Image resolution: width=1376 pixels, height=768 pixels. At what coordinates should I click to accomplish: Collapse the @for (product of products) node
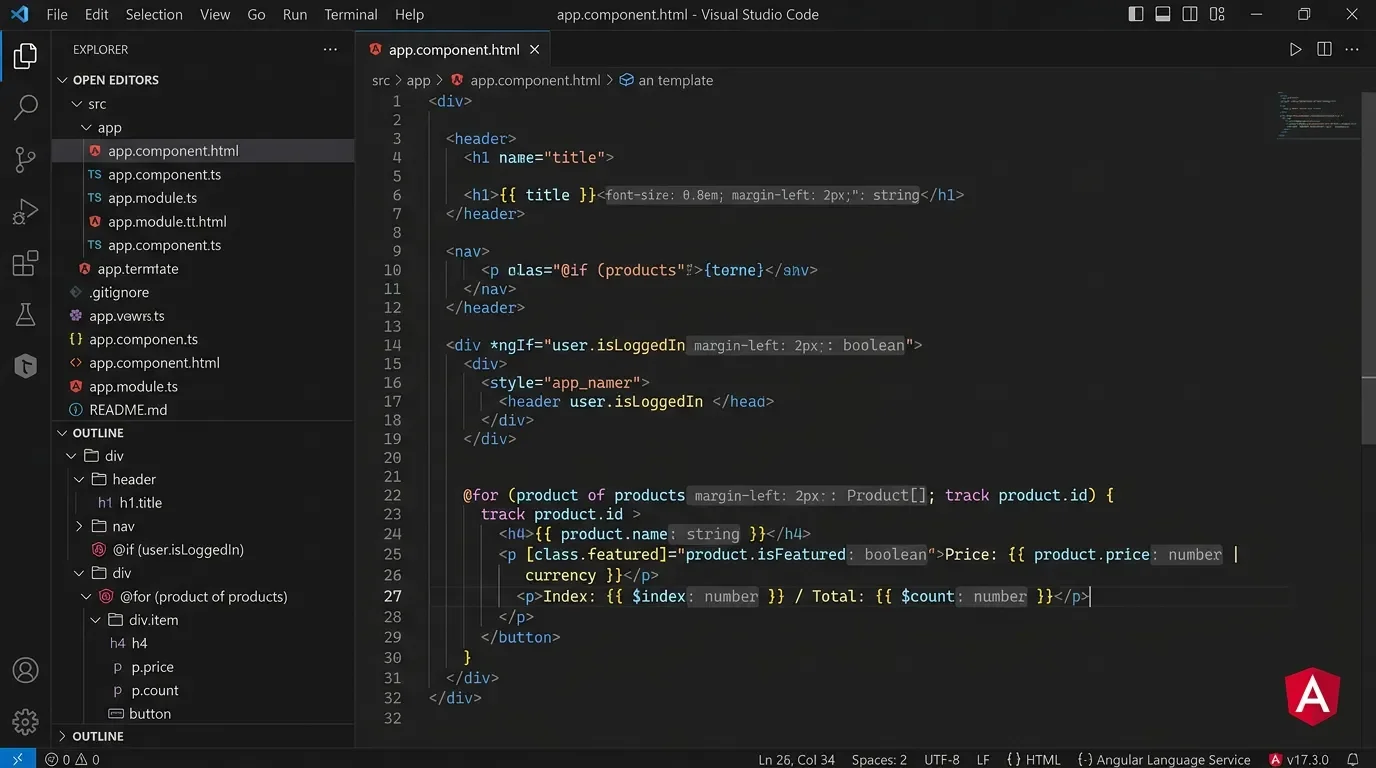(x=87, y=596)
